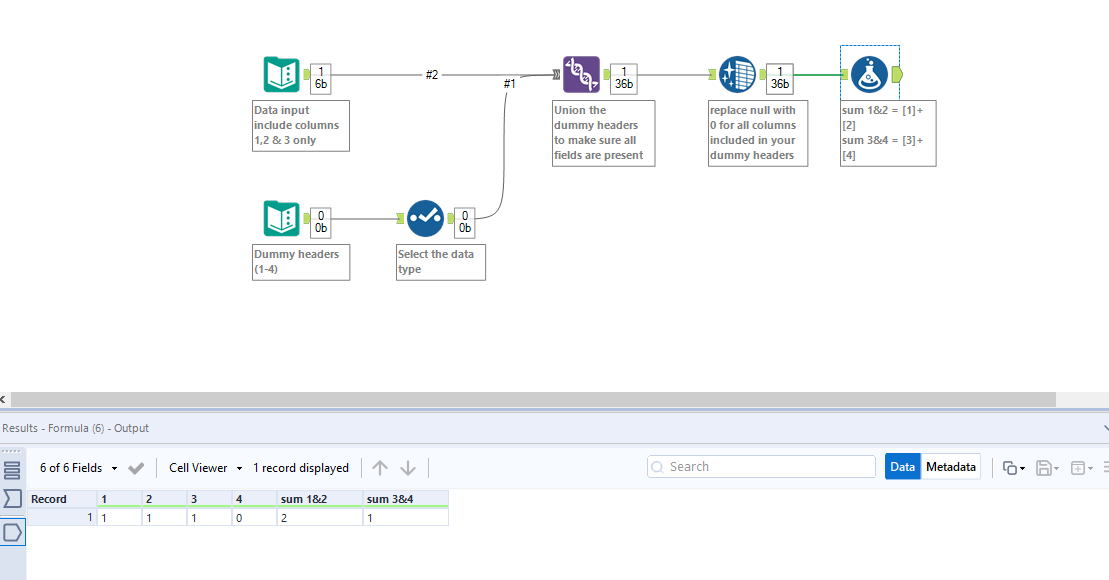Viewport: 1109px width, 580px height.
Task: Expand the 6 of 6 Fields dropdown
Action: click(111, 467)
